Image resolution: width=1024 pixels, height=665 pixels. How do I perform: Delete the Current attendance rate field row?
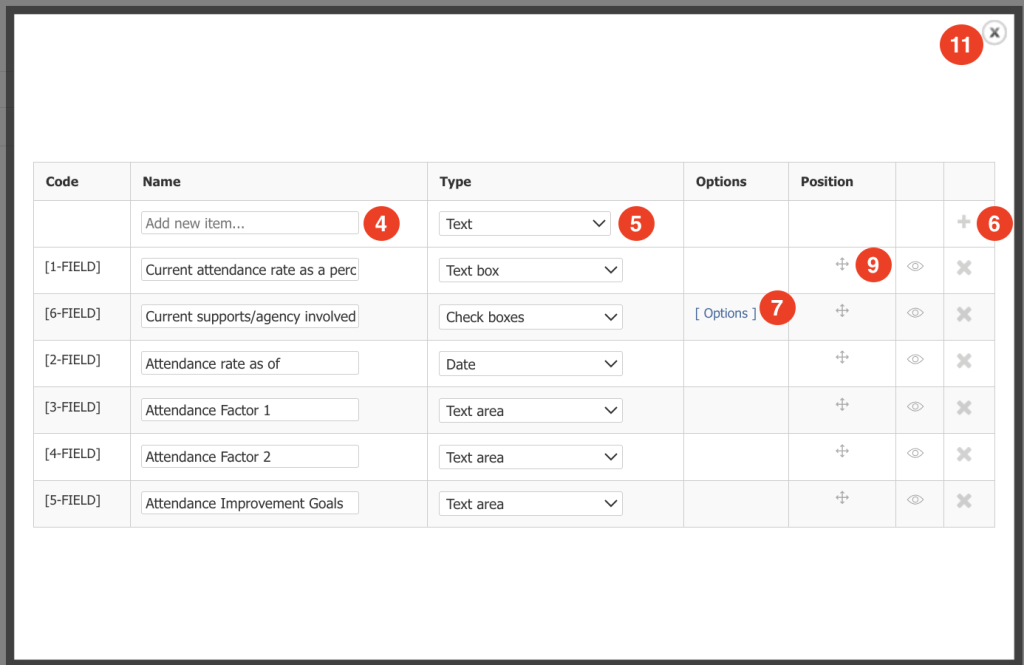pyautogui.click(x=964, y=267)
